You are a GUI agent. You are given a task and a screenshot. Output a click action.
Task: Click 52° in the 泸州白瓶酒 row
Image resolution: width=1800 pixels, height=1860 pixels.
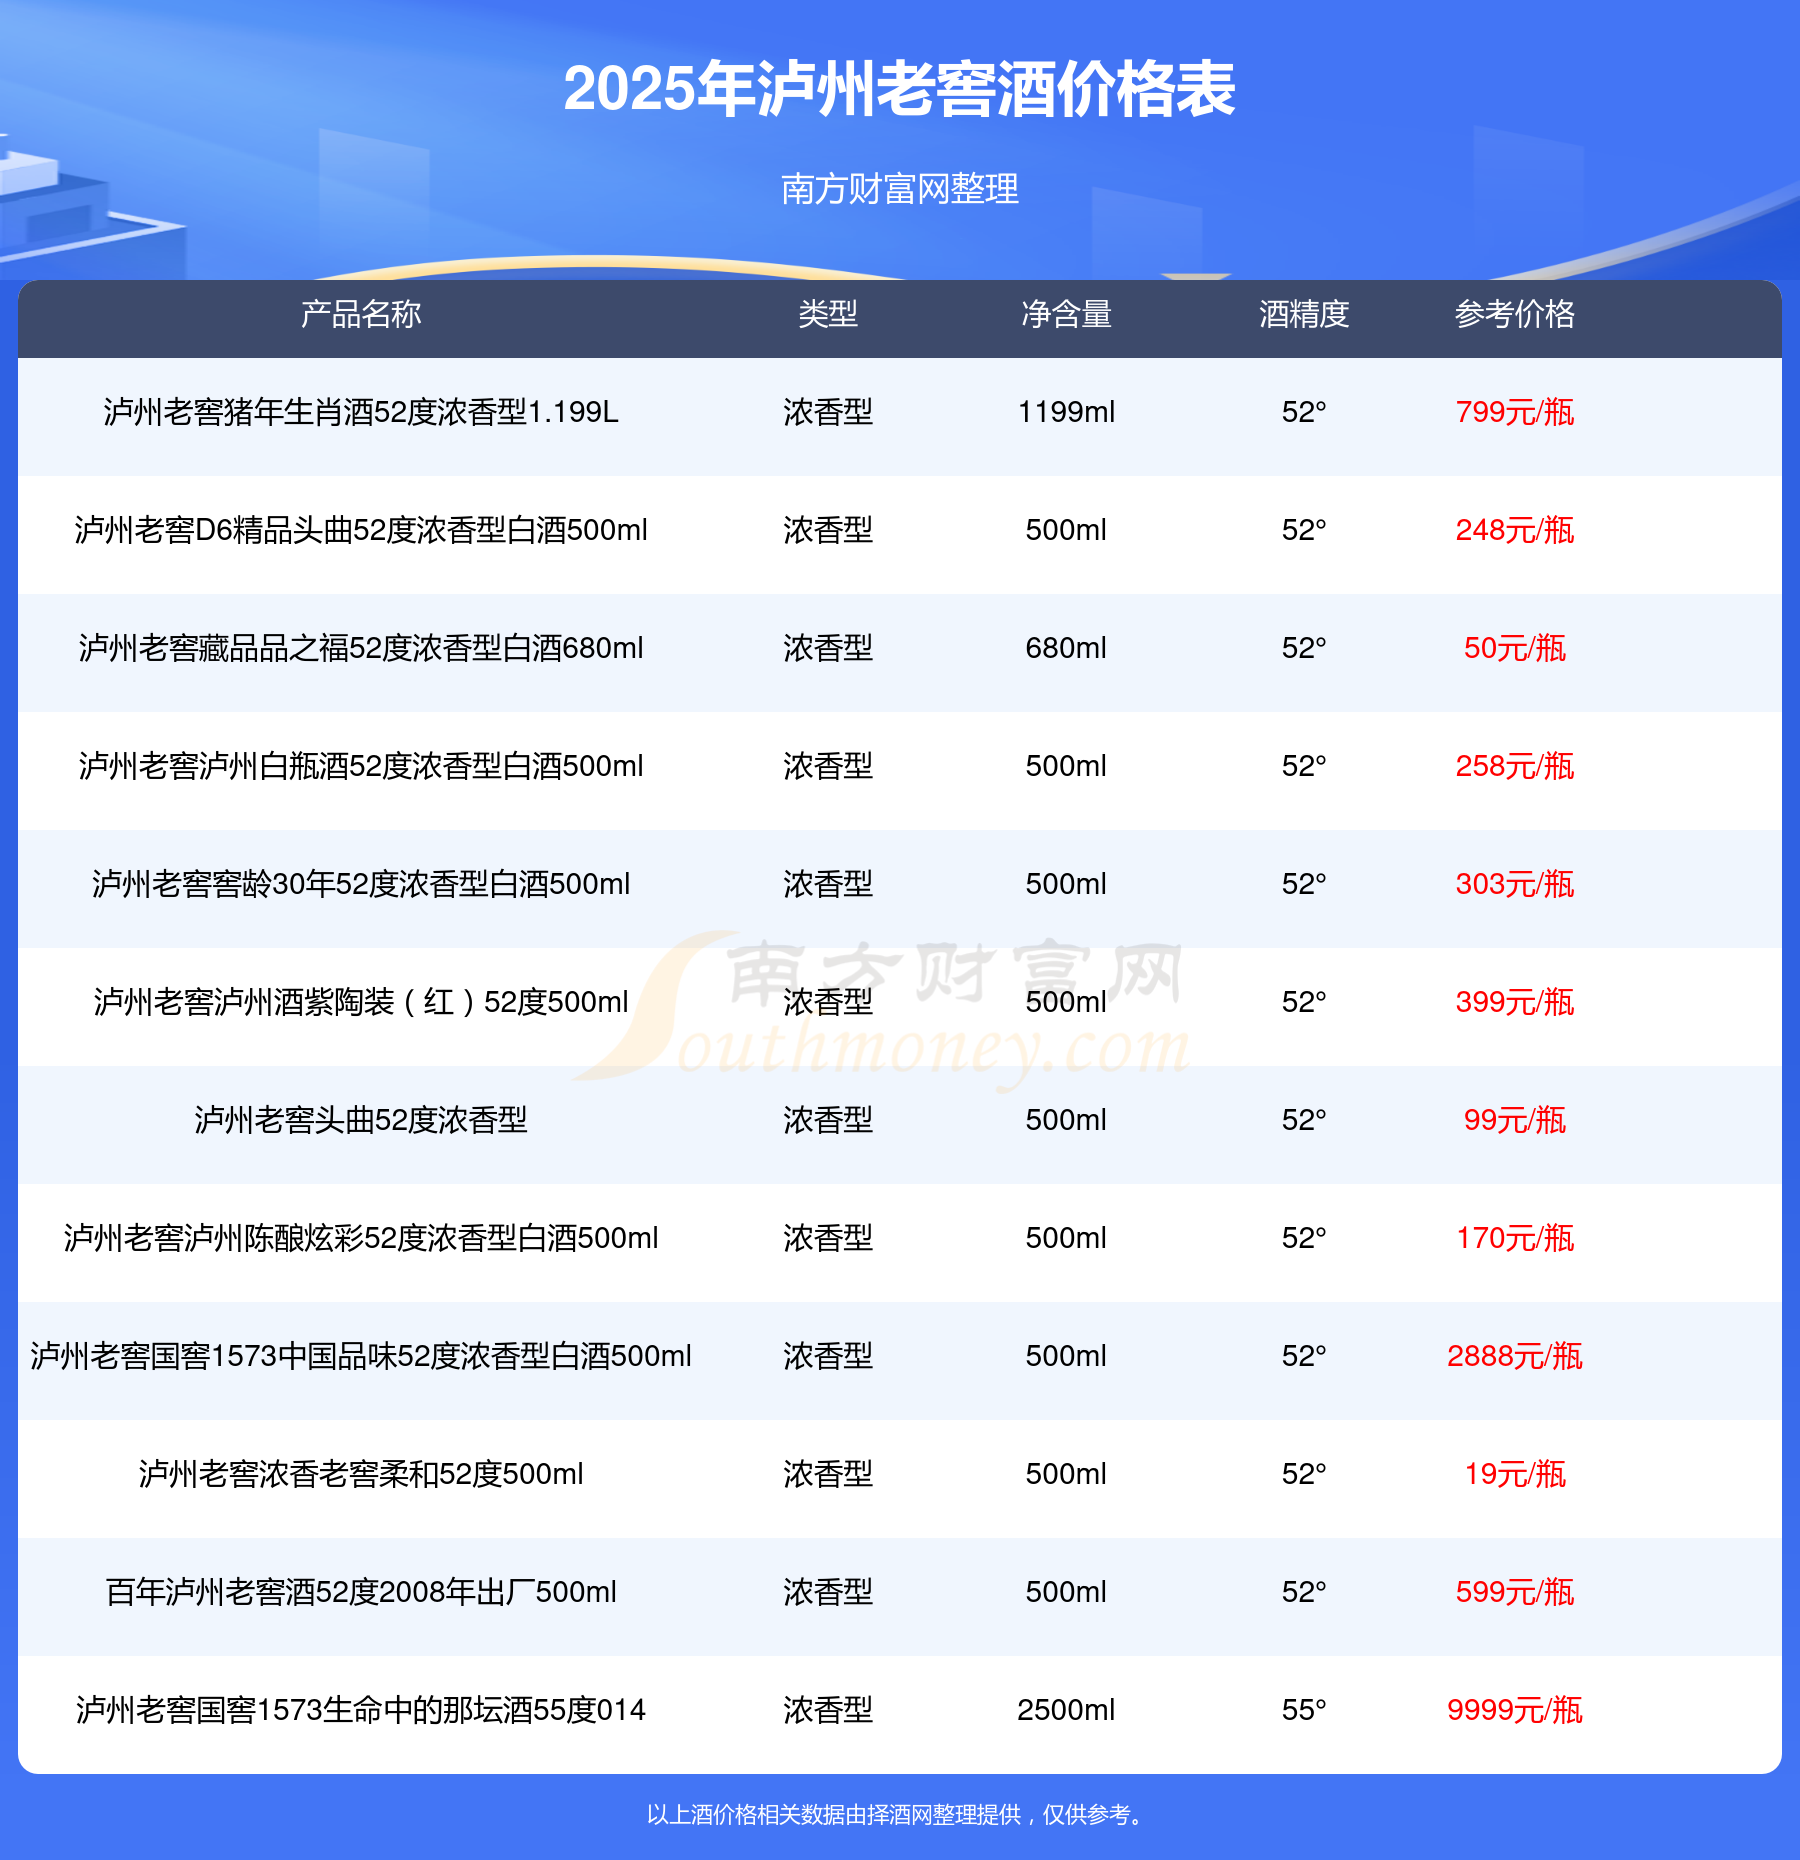click(1304, 766)
